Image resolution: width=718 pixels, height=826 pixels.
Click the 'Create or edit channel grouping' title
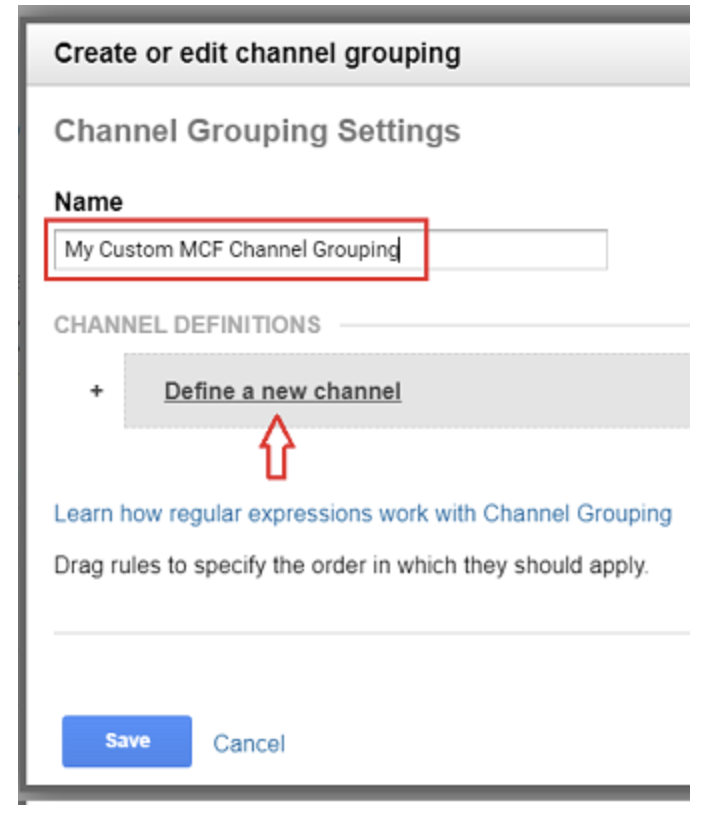pyautogui.click(x=258, y=54)
